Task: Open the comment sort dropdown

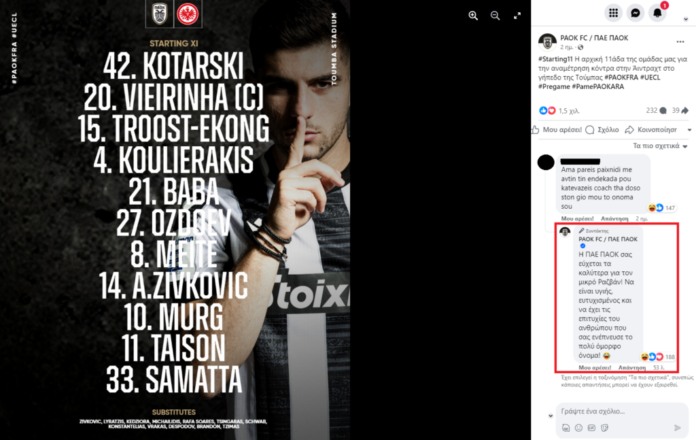Action: tap(656, 146)
